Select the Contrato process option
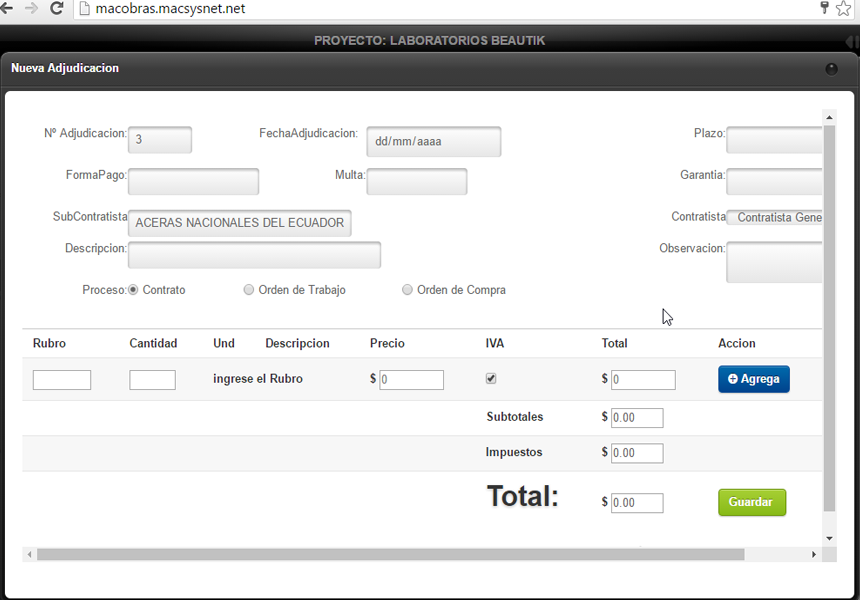The image size is (860, 600). tap(133, 290)
